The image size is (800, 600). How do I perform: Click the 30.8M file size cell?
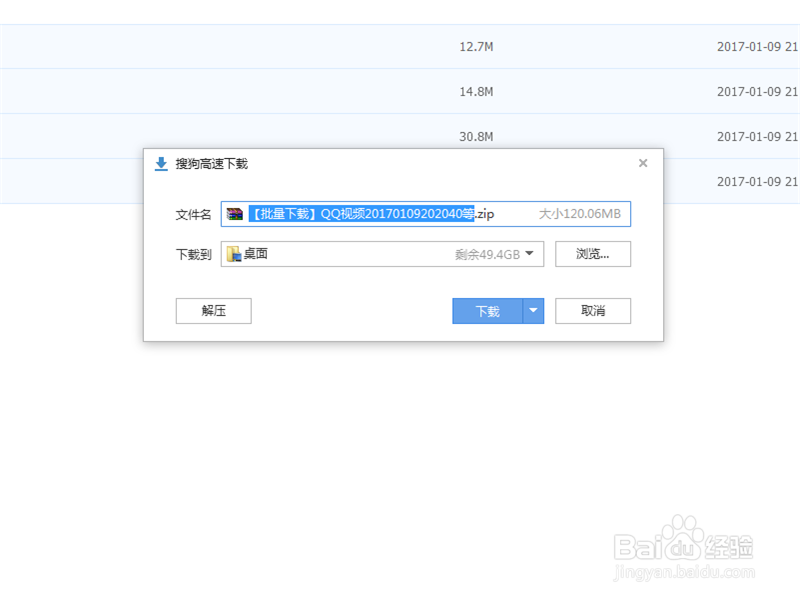tap(476, 137)
